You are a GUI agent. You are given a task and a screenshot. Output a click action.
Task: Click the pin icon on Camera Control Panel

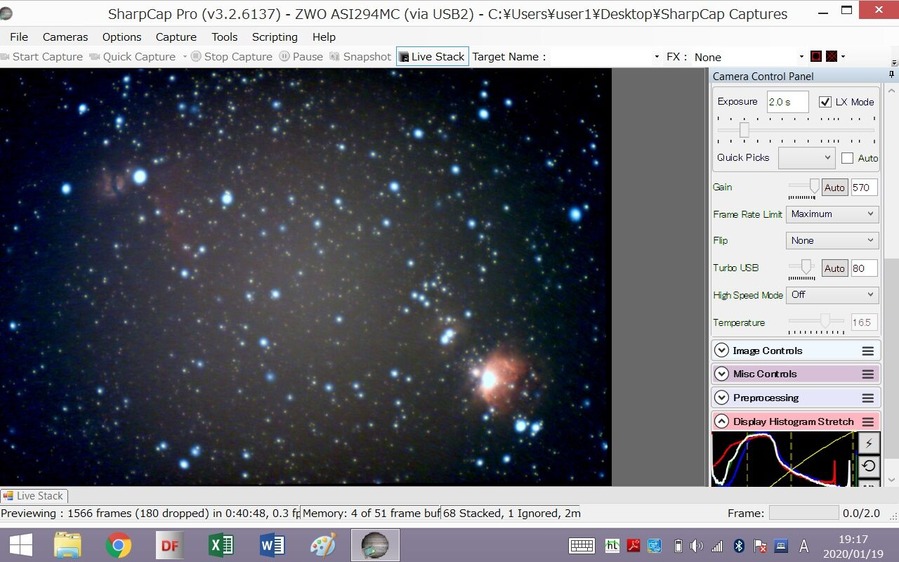(x=892, y=75)
